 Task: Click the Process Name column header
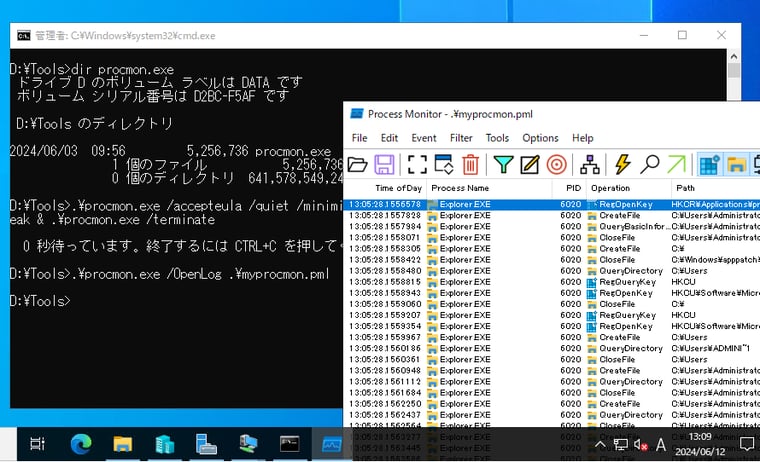coord(489,188)
